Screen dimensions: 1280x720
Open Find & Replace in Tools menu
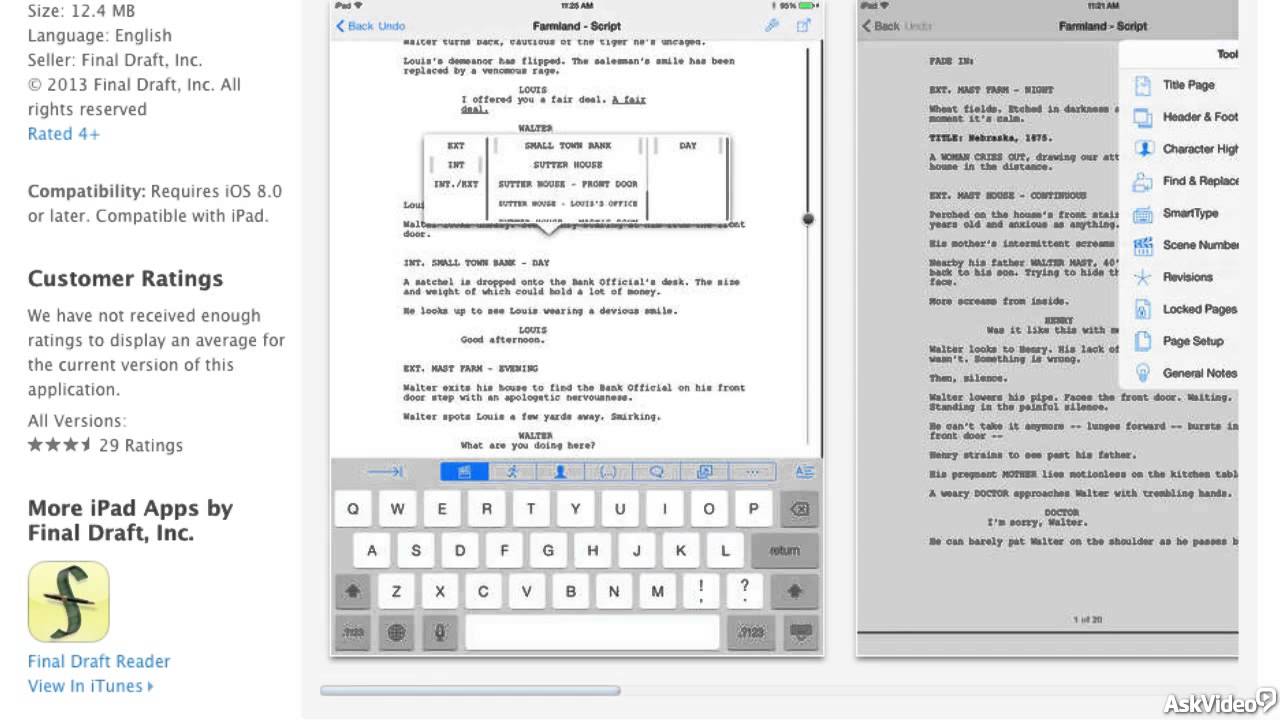coord(1185,181)
